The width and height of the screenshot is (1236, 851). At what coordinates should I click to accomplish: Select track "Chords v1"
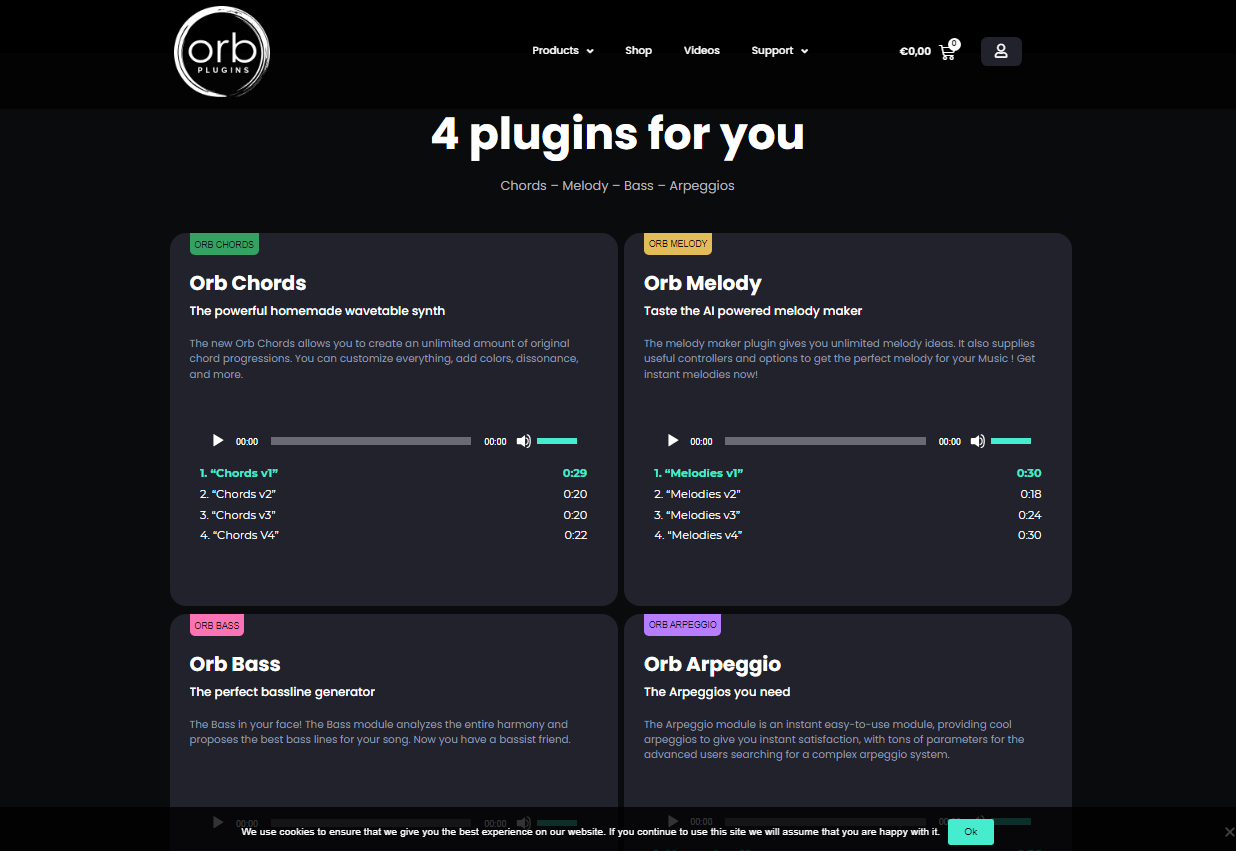(x=239, y=473)
